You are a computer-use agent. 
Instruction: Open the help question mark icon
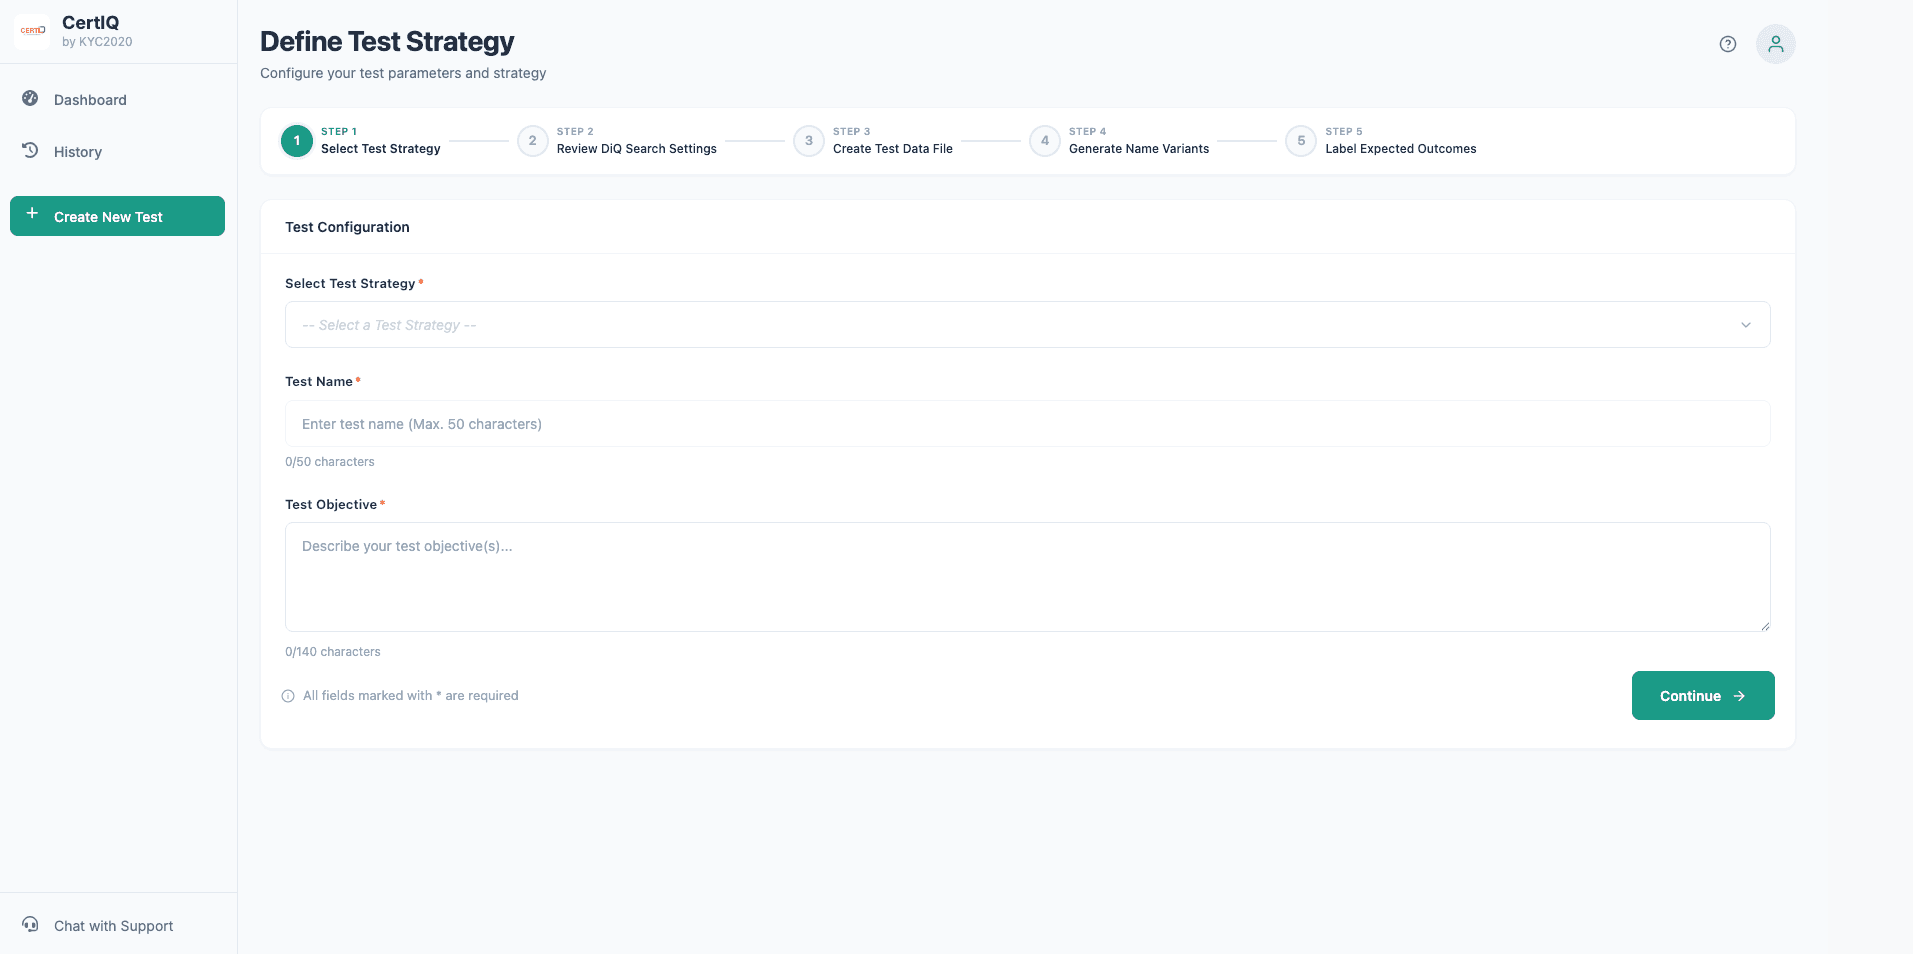[x=1727, y=44]
